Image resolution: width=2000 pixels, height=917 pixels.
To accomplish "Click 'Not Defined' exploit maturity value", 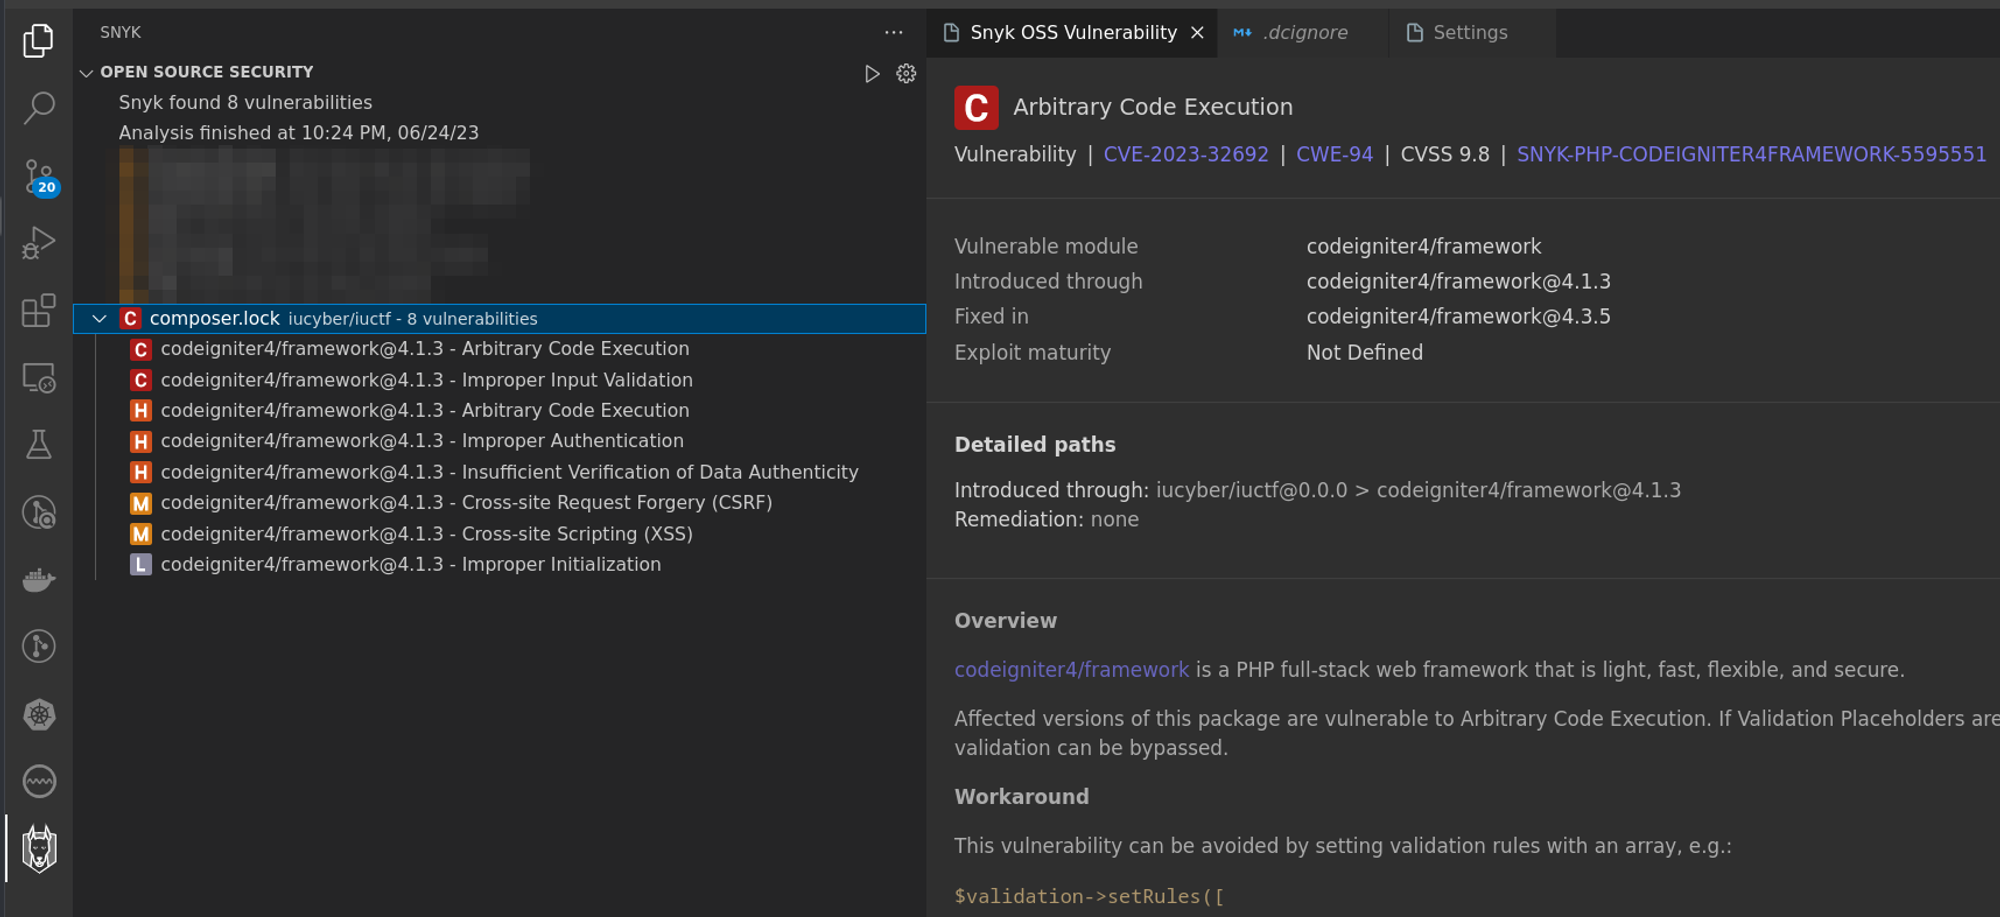I will (1364, 353).
